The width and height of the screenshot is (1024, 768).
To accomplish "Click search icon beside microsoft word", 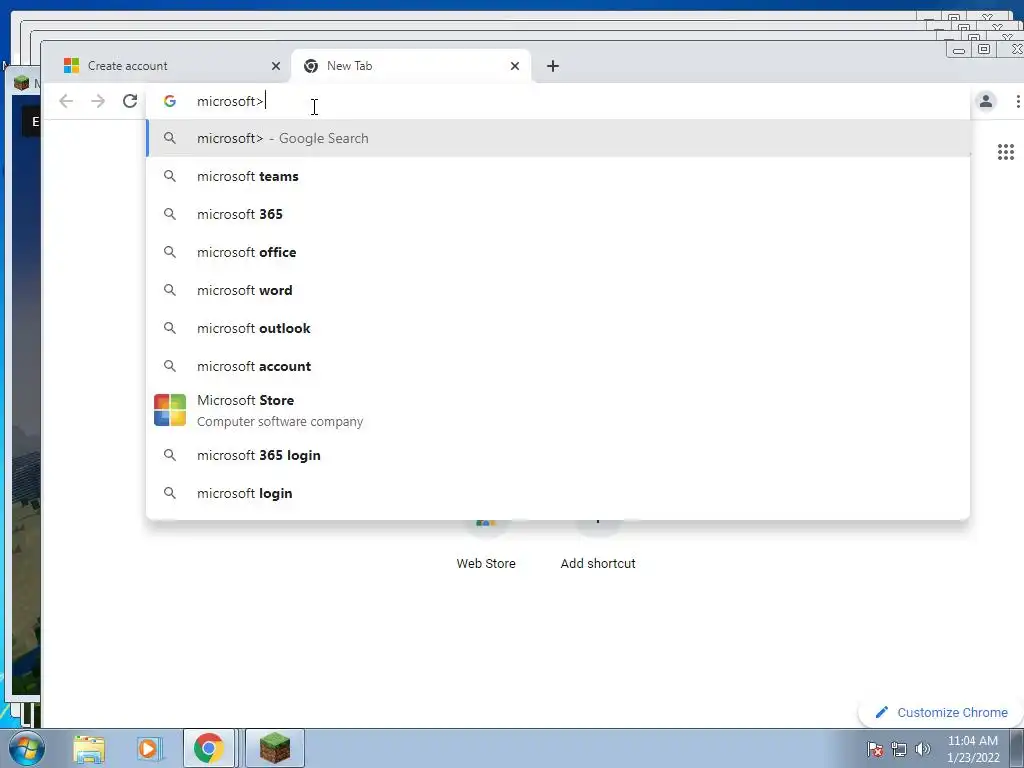I will pos(170,290).
